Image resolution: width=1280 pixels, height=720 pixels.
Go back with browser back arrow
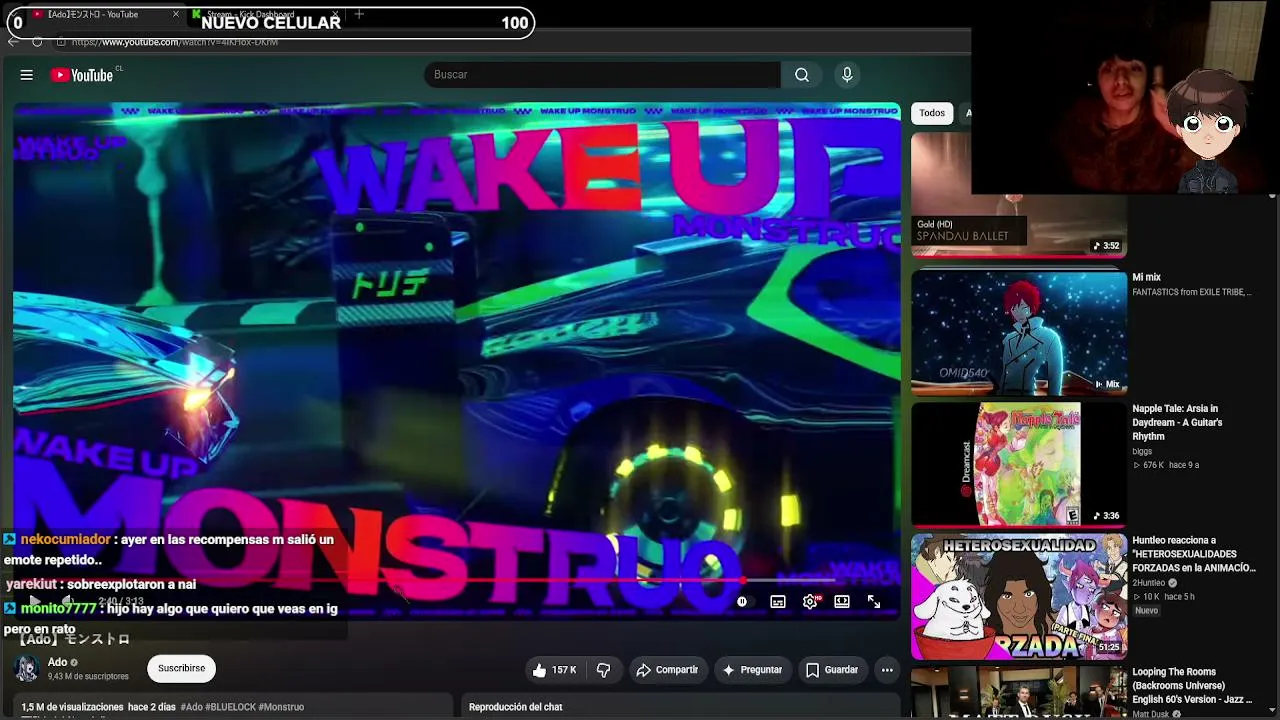13,42
